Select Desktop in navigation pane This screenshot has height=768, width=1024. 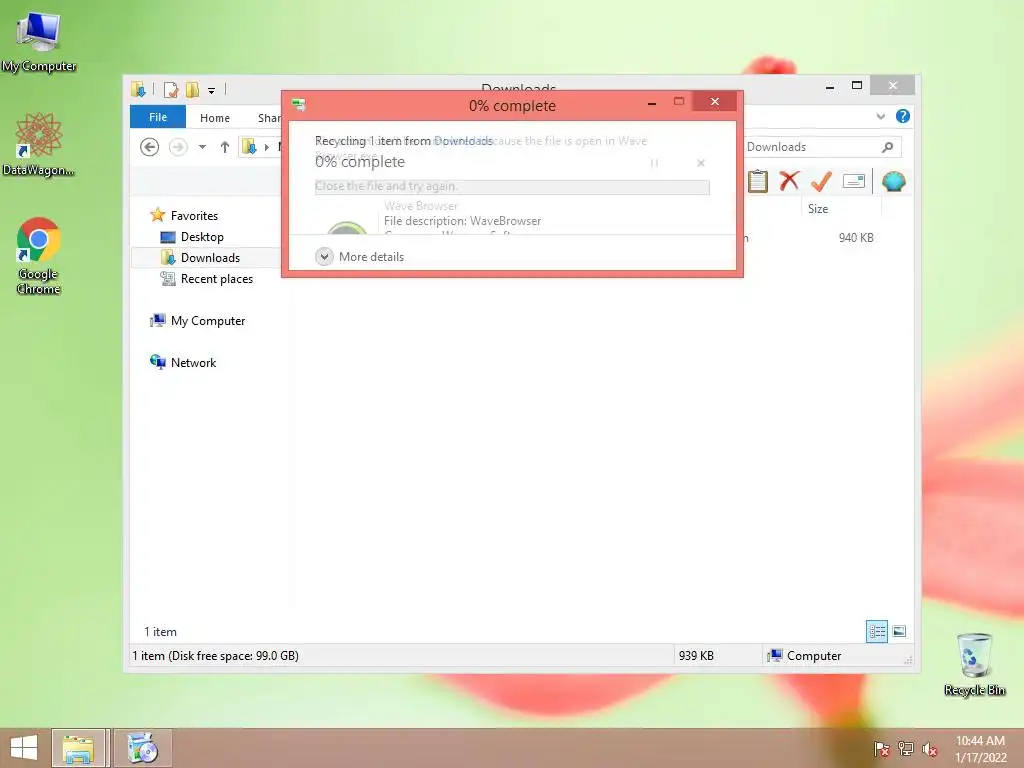(202, 236)
